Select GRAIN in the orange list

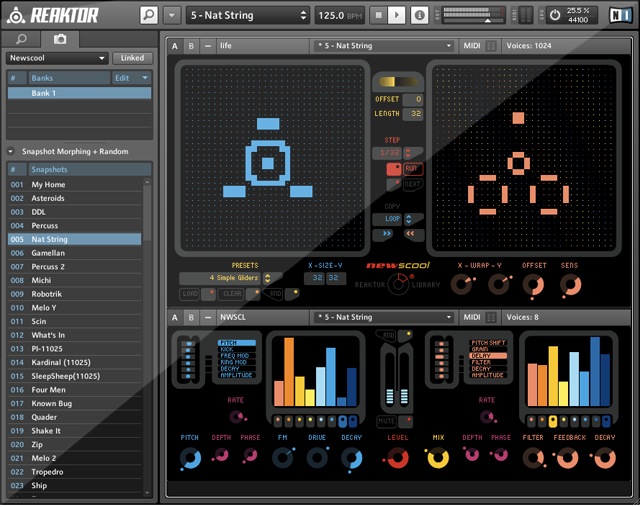pos(488,349)
